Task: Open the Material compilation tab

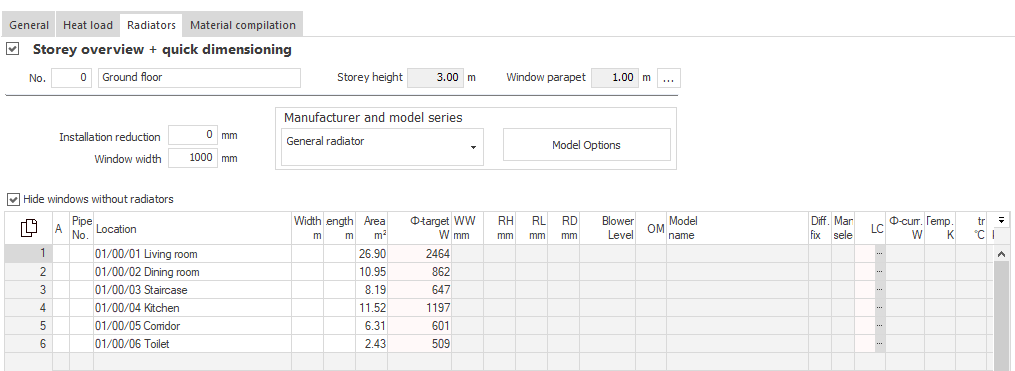Action: (x=243, y=25)
